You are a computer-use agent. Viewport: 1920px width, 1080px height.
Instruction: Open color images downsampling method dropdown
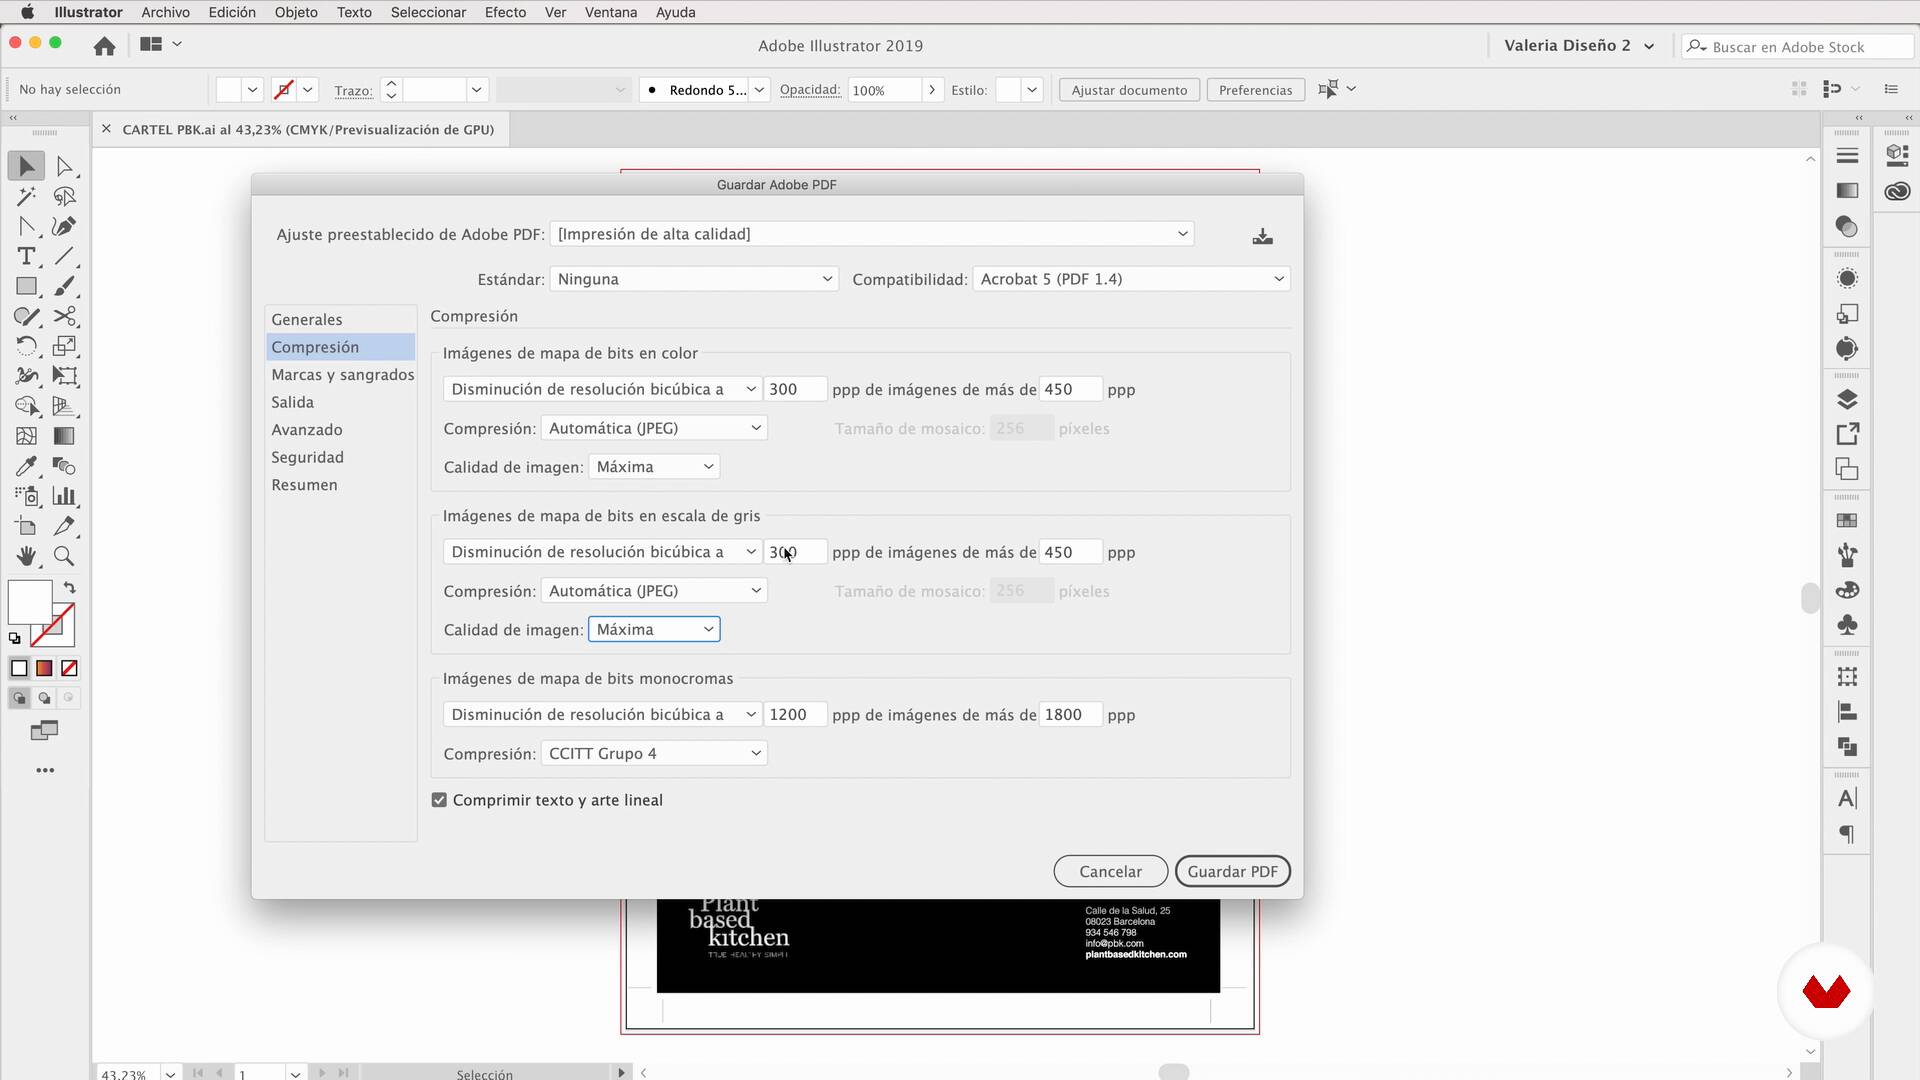click(x=602, y=389)
